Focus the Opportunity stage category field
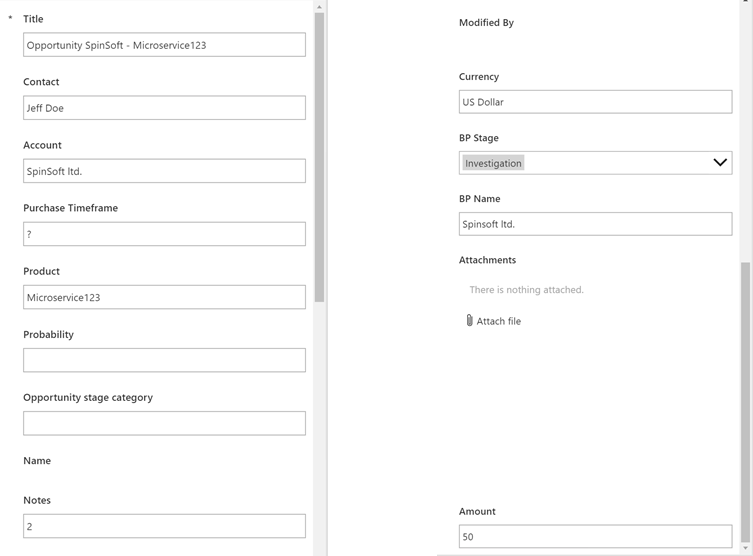 (164, 423)
